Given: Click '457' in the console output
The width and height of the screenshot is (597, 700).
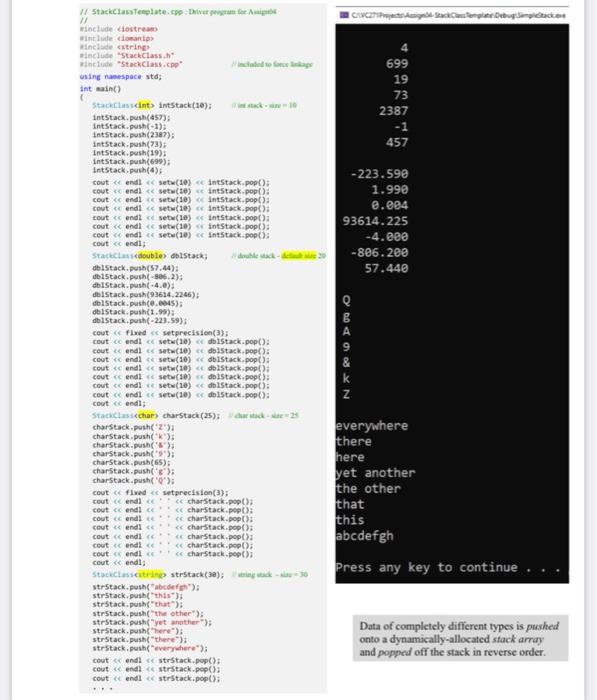Looking at the screenshot, I should tap(397, 142).
